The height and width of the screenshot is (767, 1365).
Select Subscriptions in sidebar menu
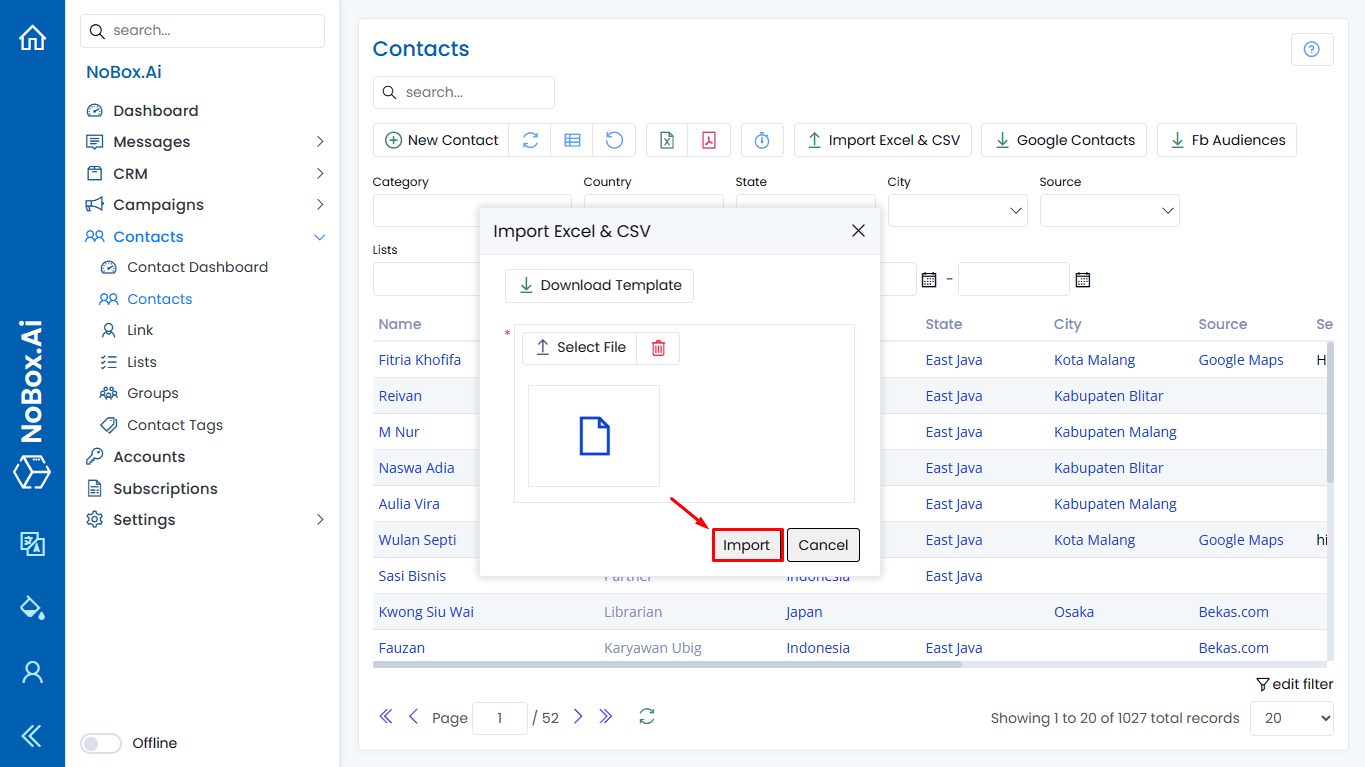pos(165,489)
